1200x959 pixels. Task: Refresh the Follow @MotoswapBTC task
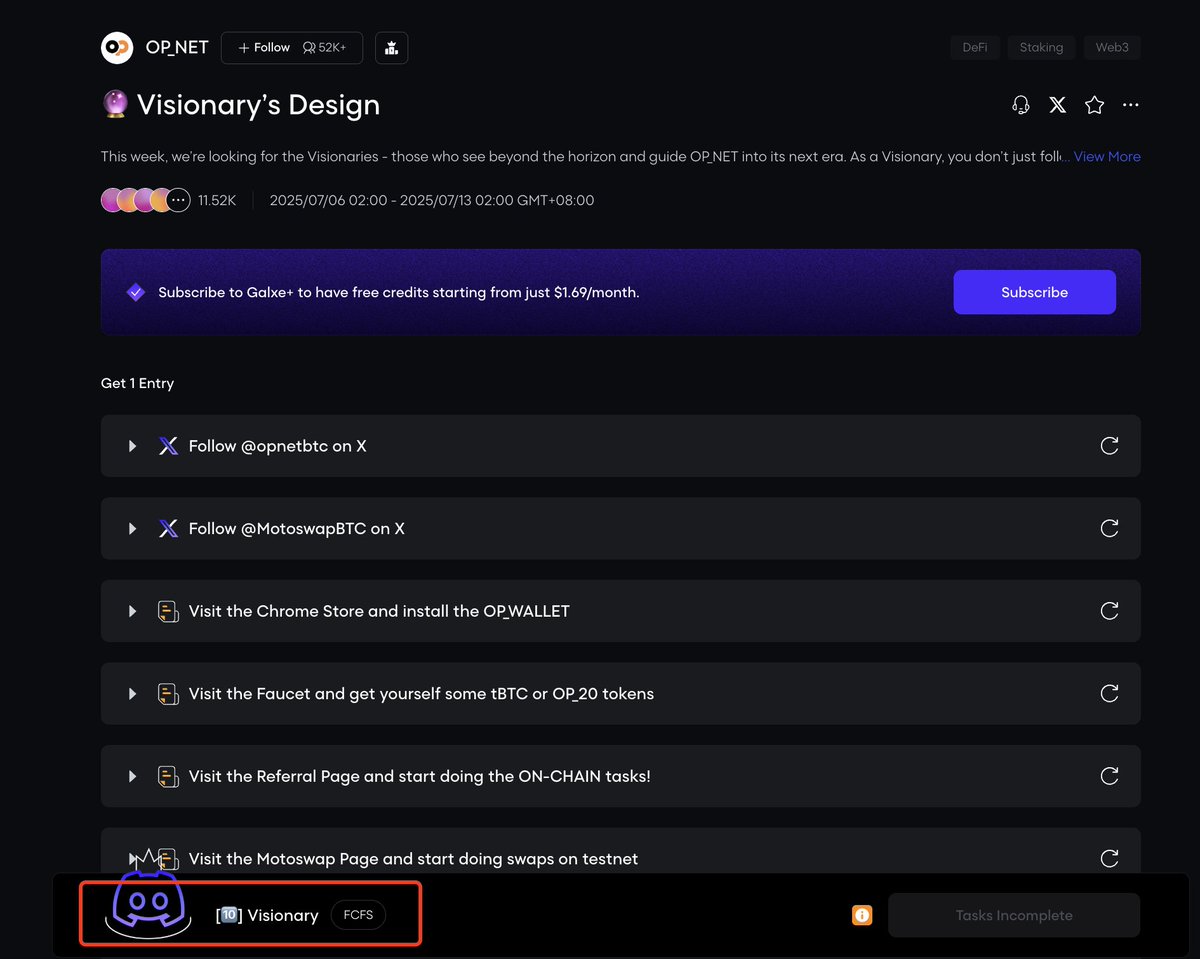pos(1109,528)
